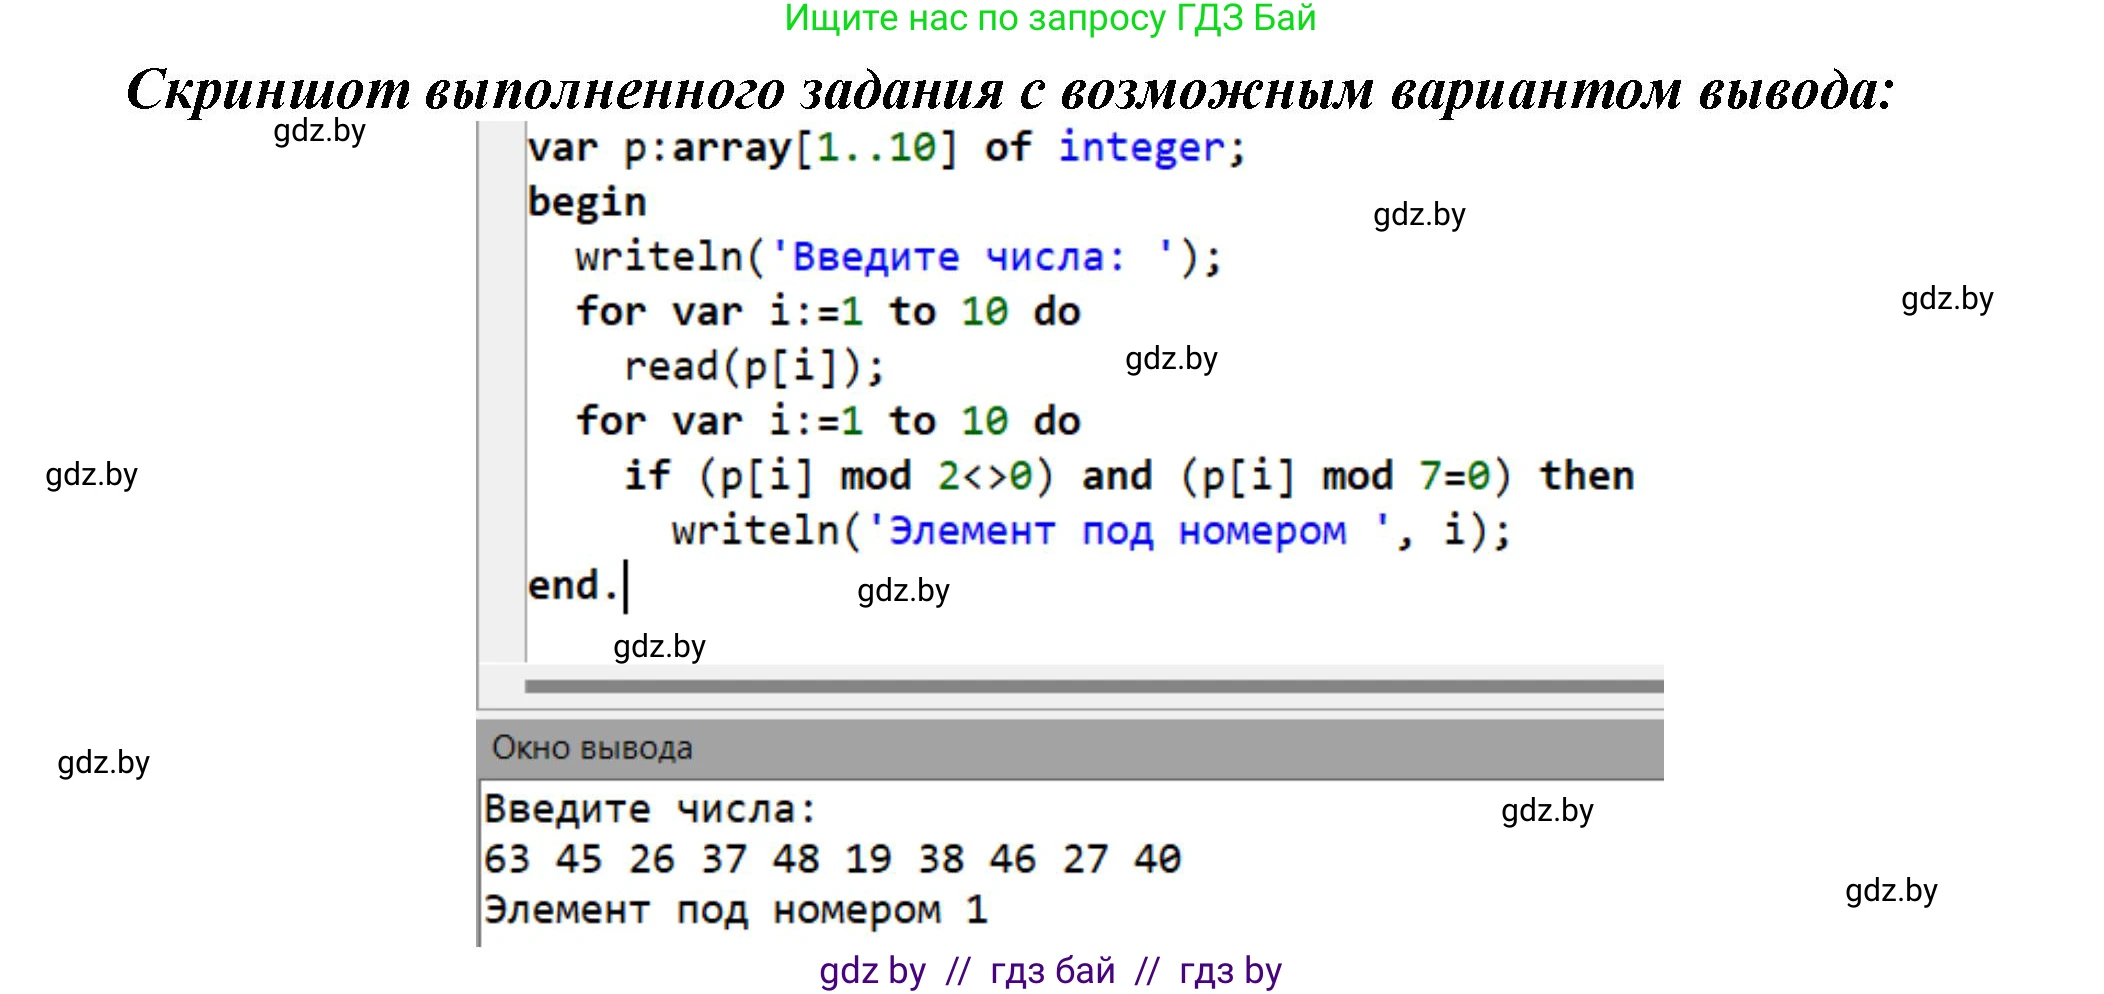The height and width of the screenshot is (994, 2104).
Task: Click 'Введите числа:' in the output window
Action: pyautogui.click(x=650, y=809)
